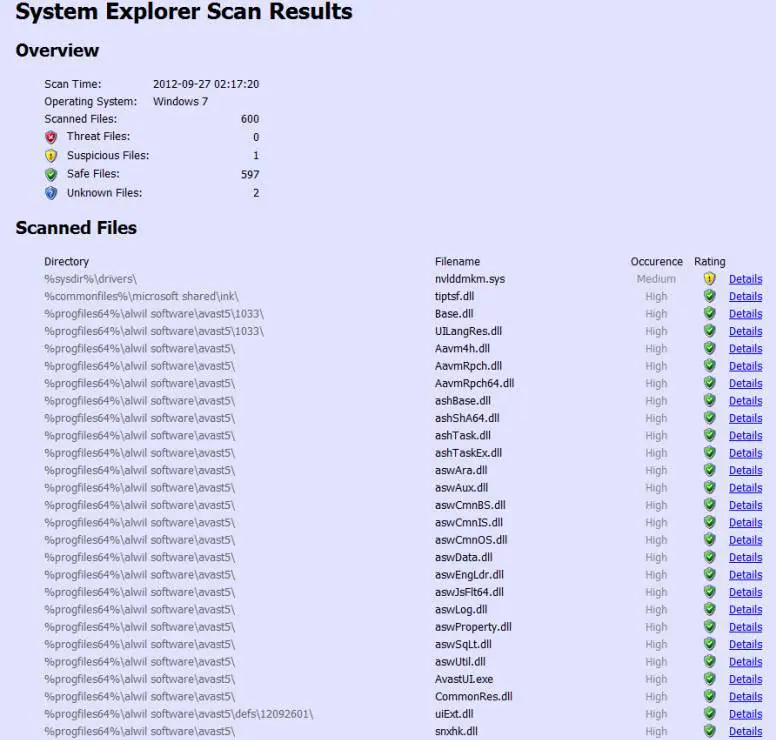Click green rating shield for aswData.dll
This screenshot has width=776, height=740.
coord(709,557)
